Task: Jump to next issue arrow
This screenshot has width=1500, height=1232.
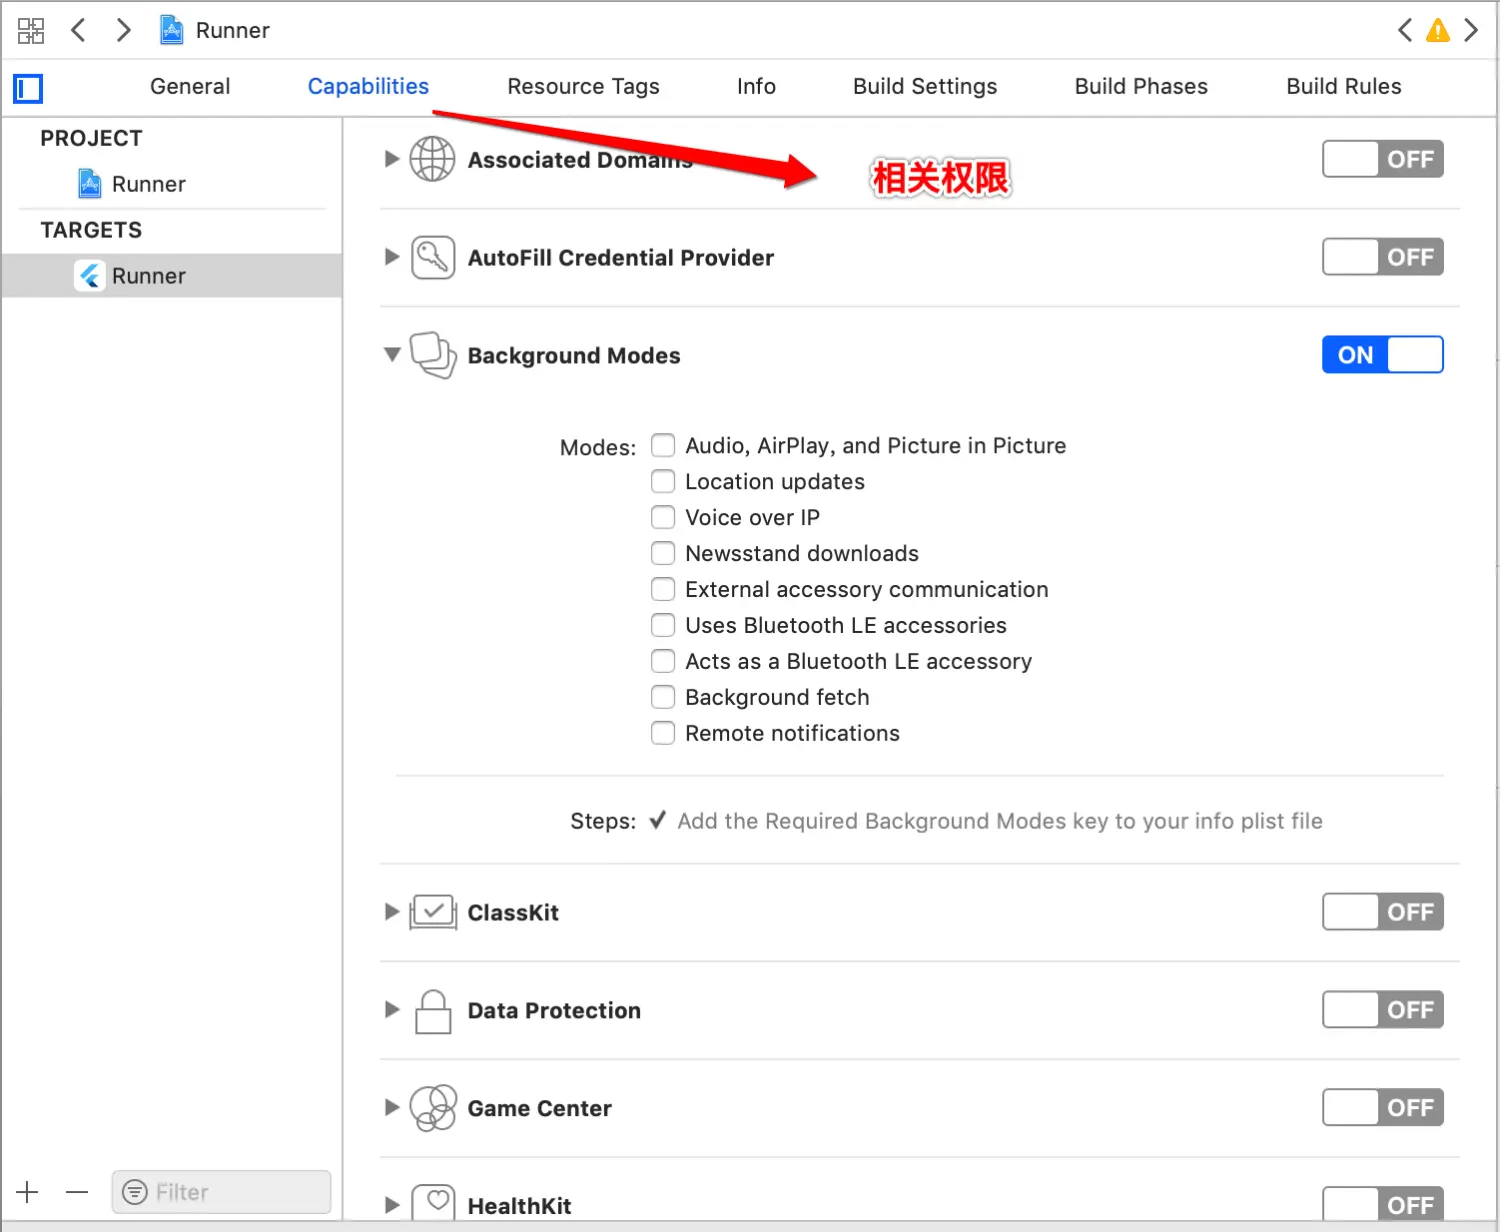Action: pyautogui.click(x=1471, y=30)
